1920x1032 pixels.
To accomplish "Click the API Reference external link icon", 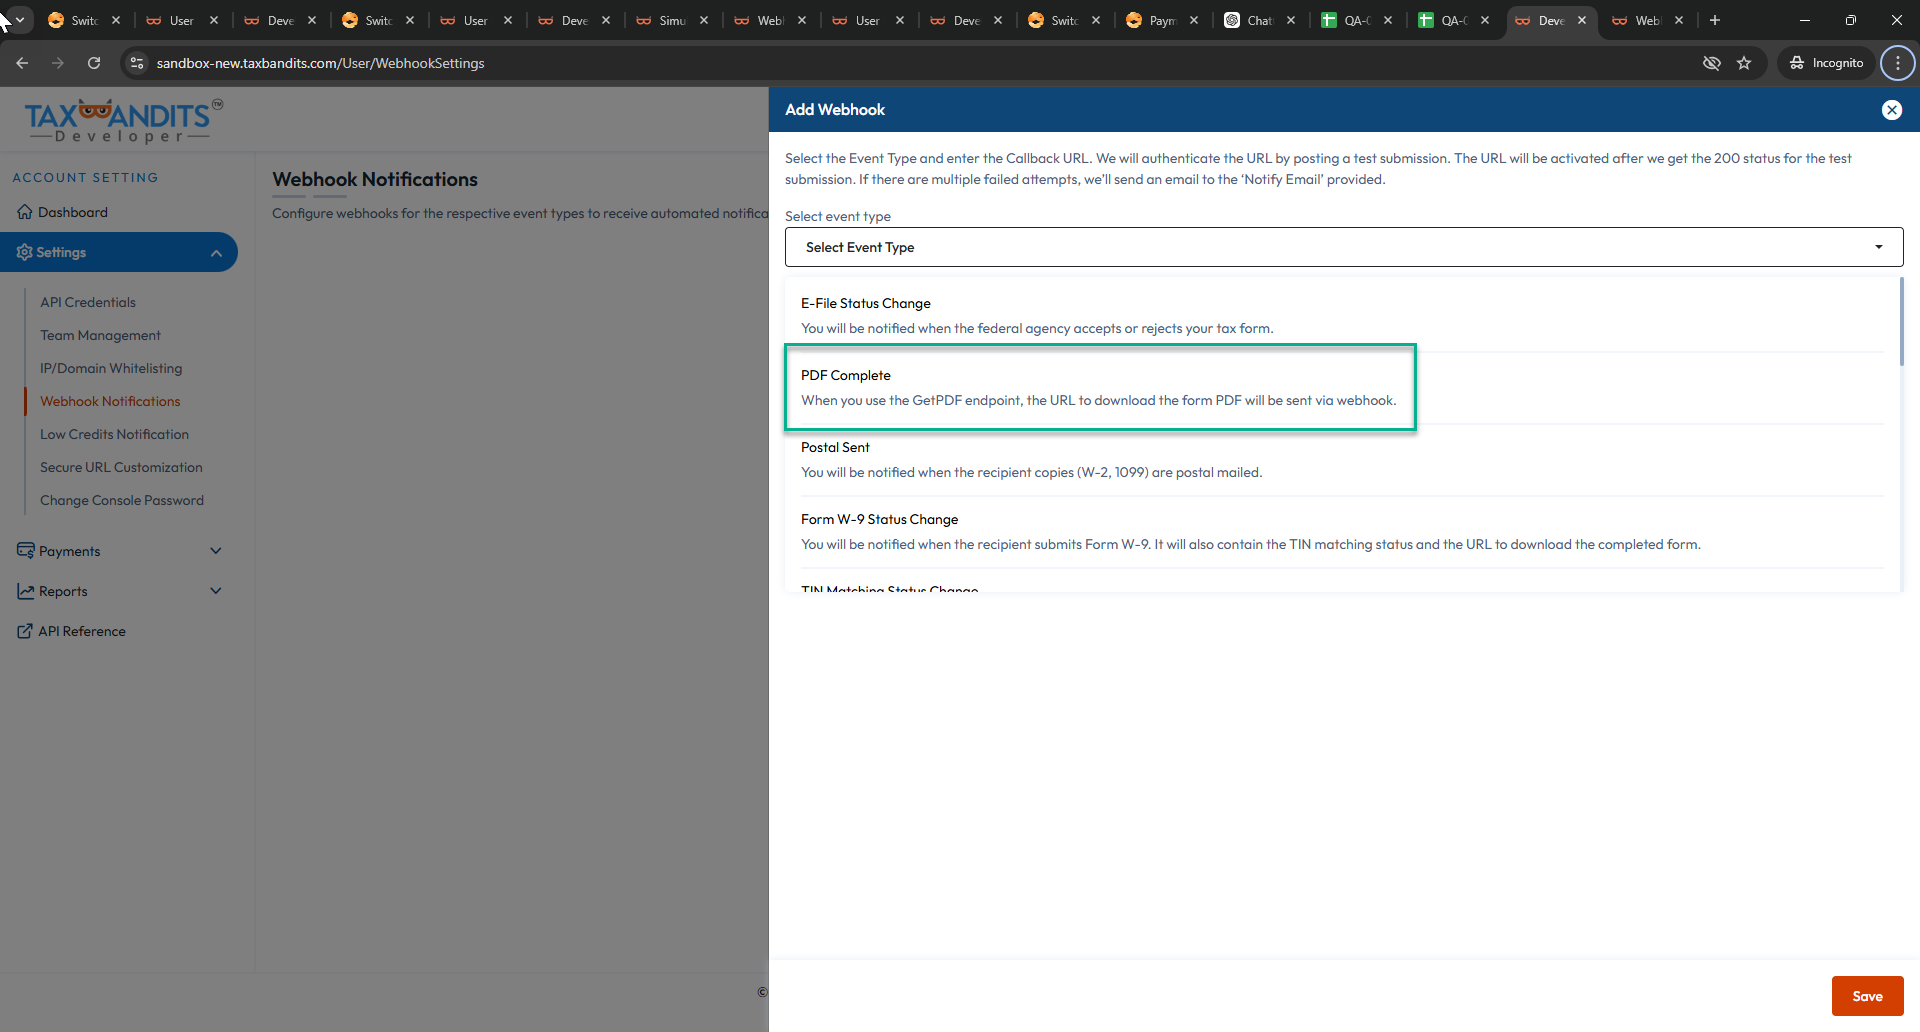I will tap(25, 631).
